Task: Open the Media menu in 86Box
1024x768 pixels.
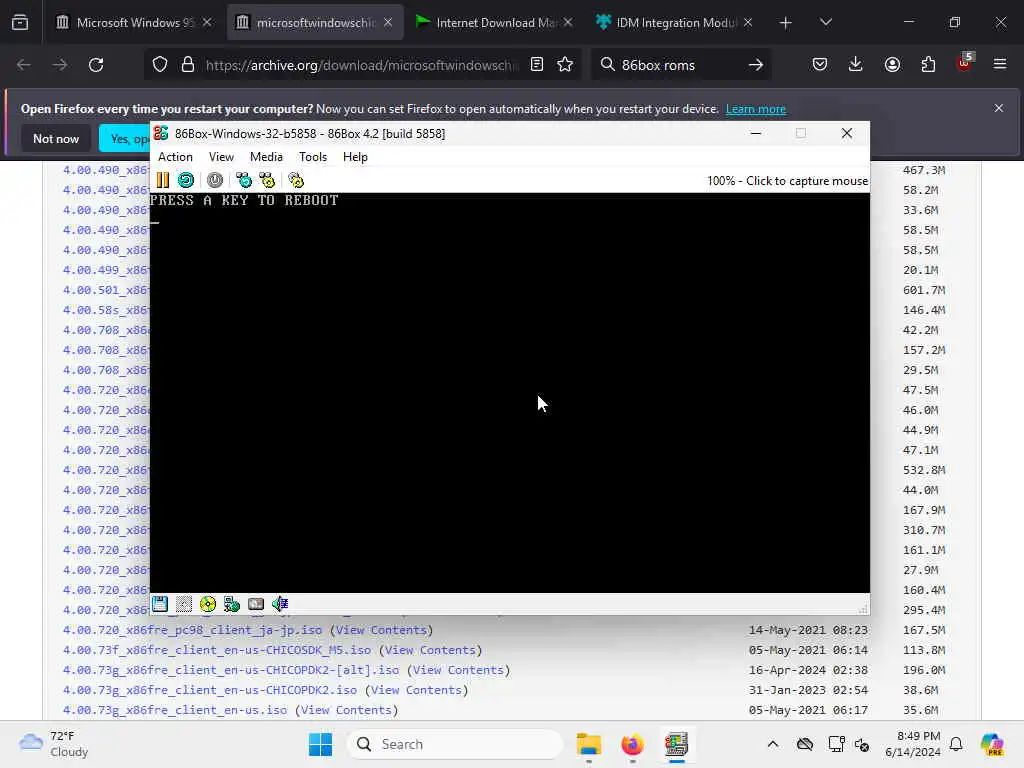Action: pyautogui.click(x=266, y=157)
